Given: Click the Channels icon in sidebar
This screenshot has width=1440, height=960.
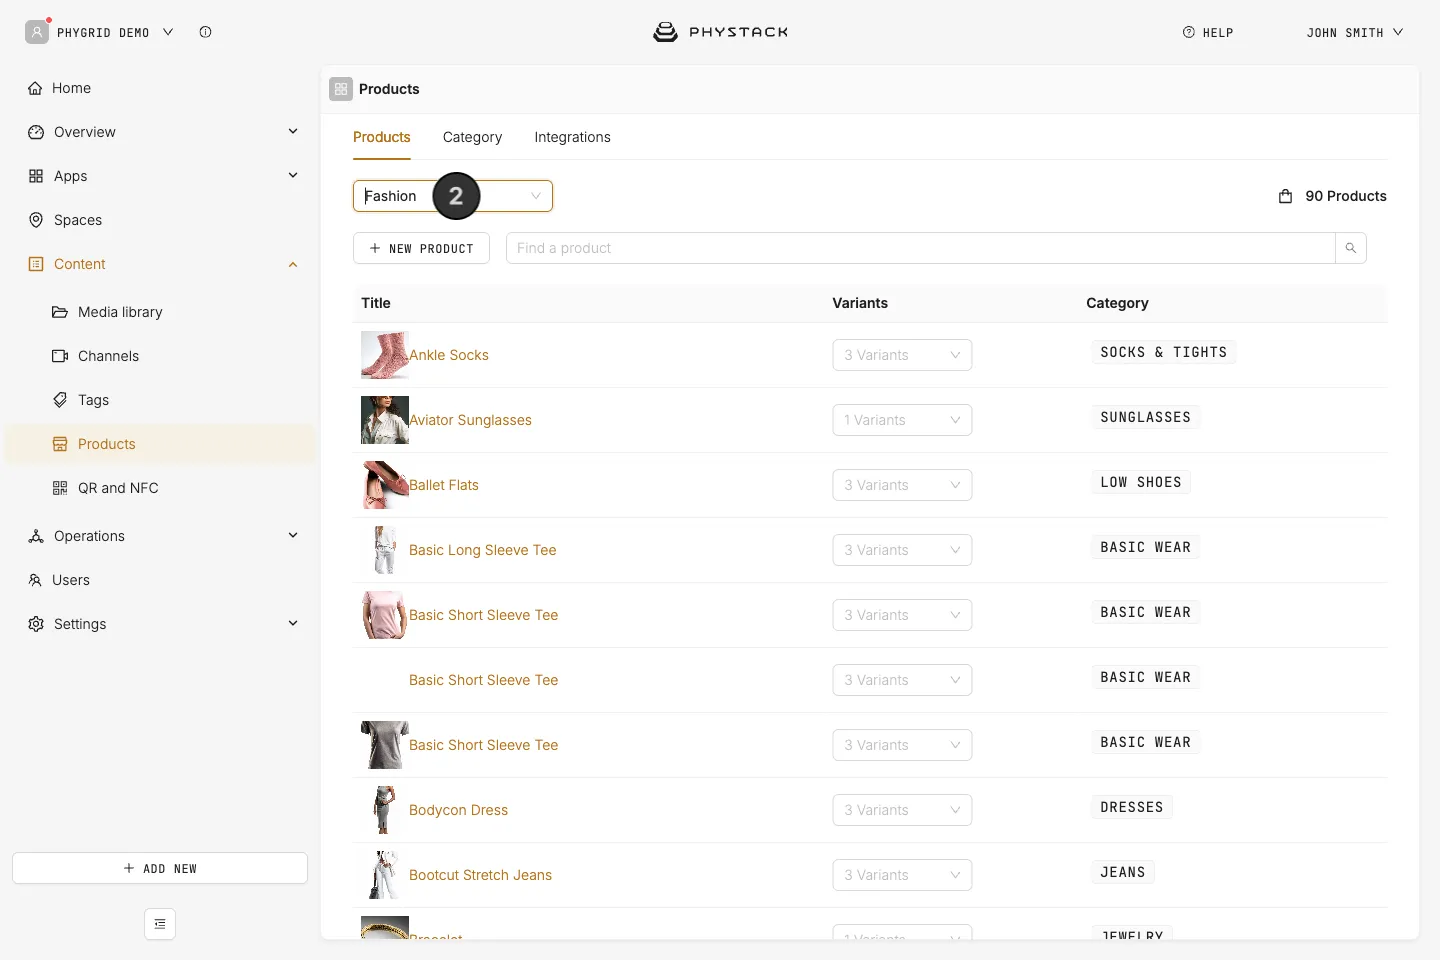Looking at the screenshot, I should [60, 356].
